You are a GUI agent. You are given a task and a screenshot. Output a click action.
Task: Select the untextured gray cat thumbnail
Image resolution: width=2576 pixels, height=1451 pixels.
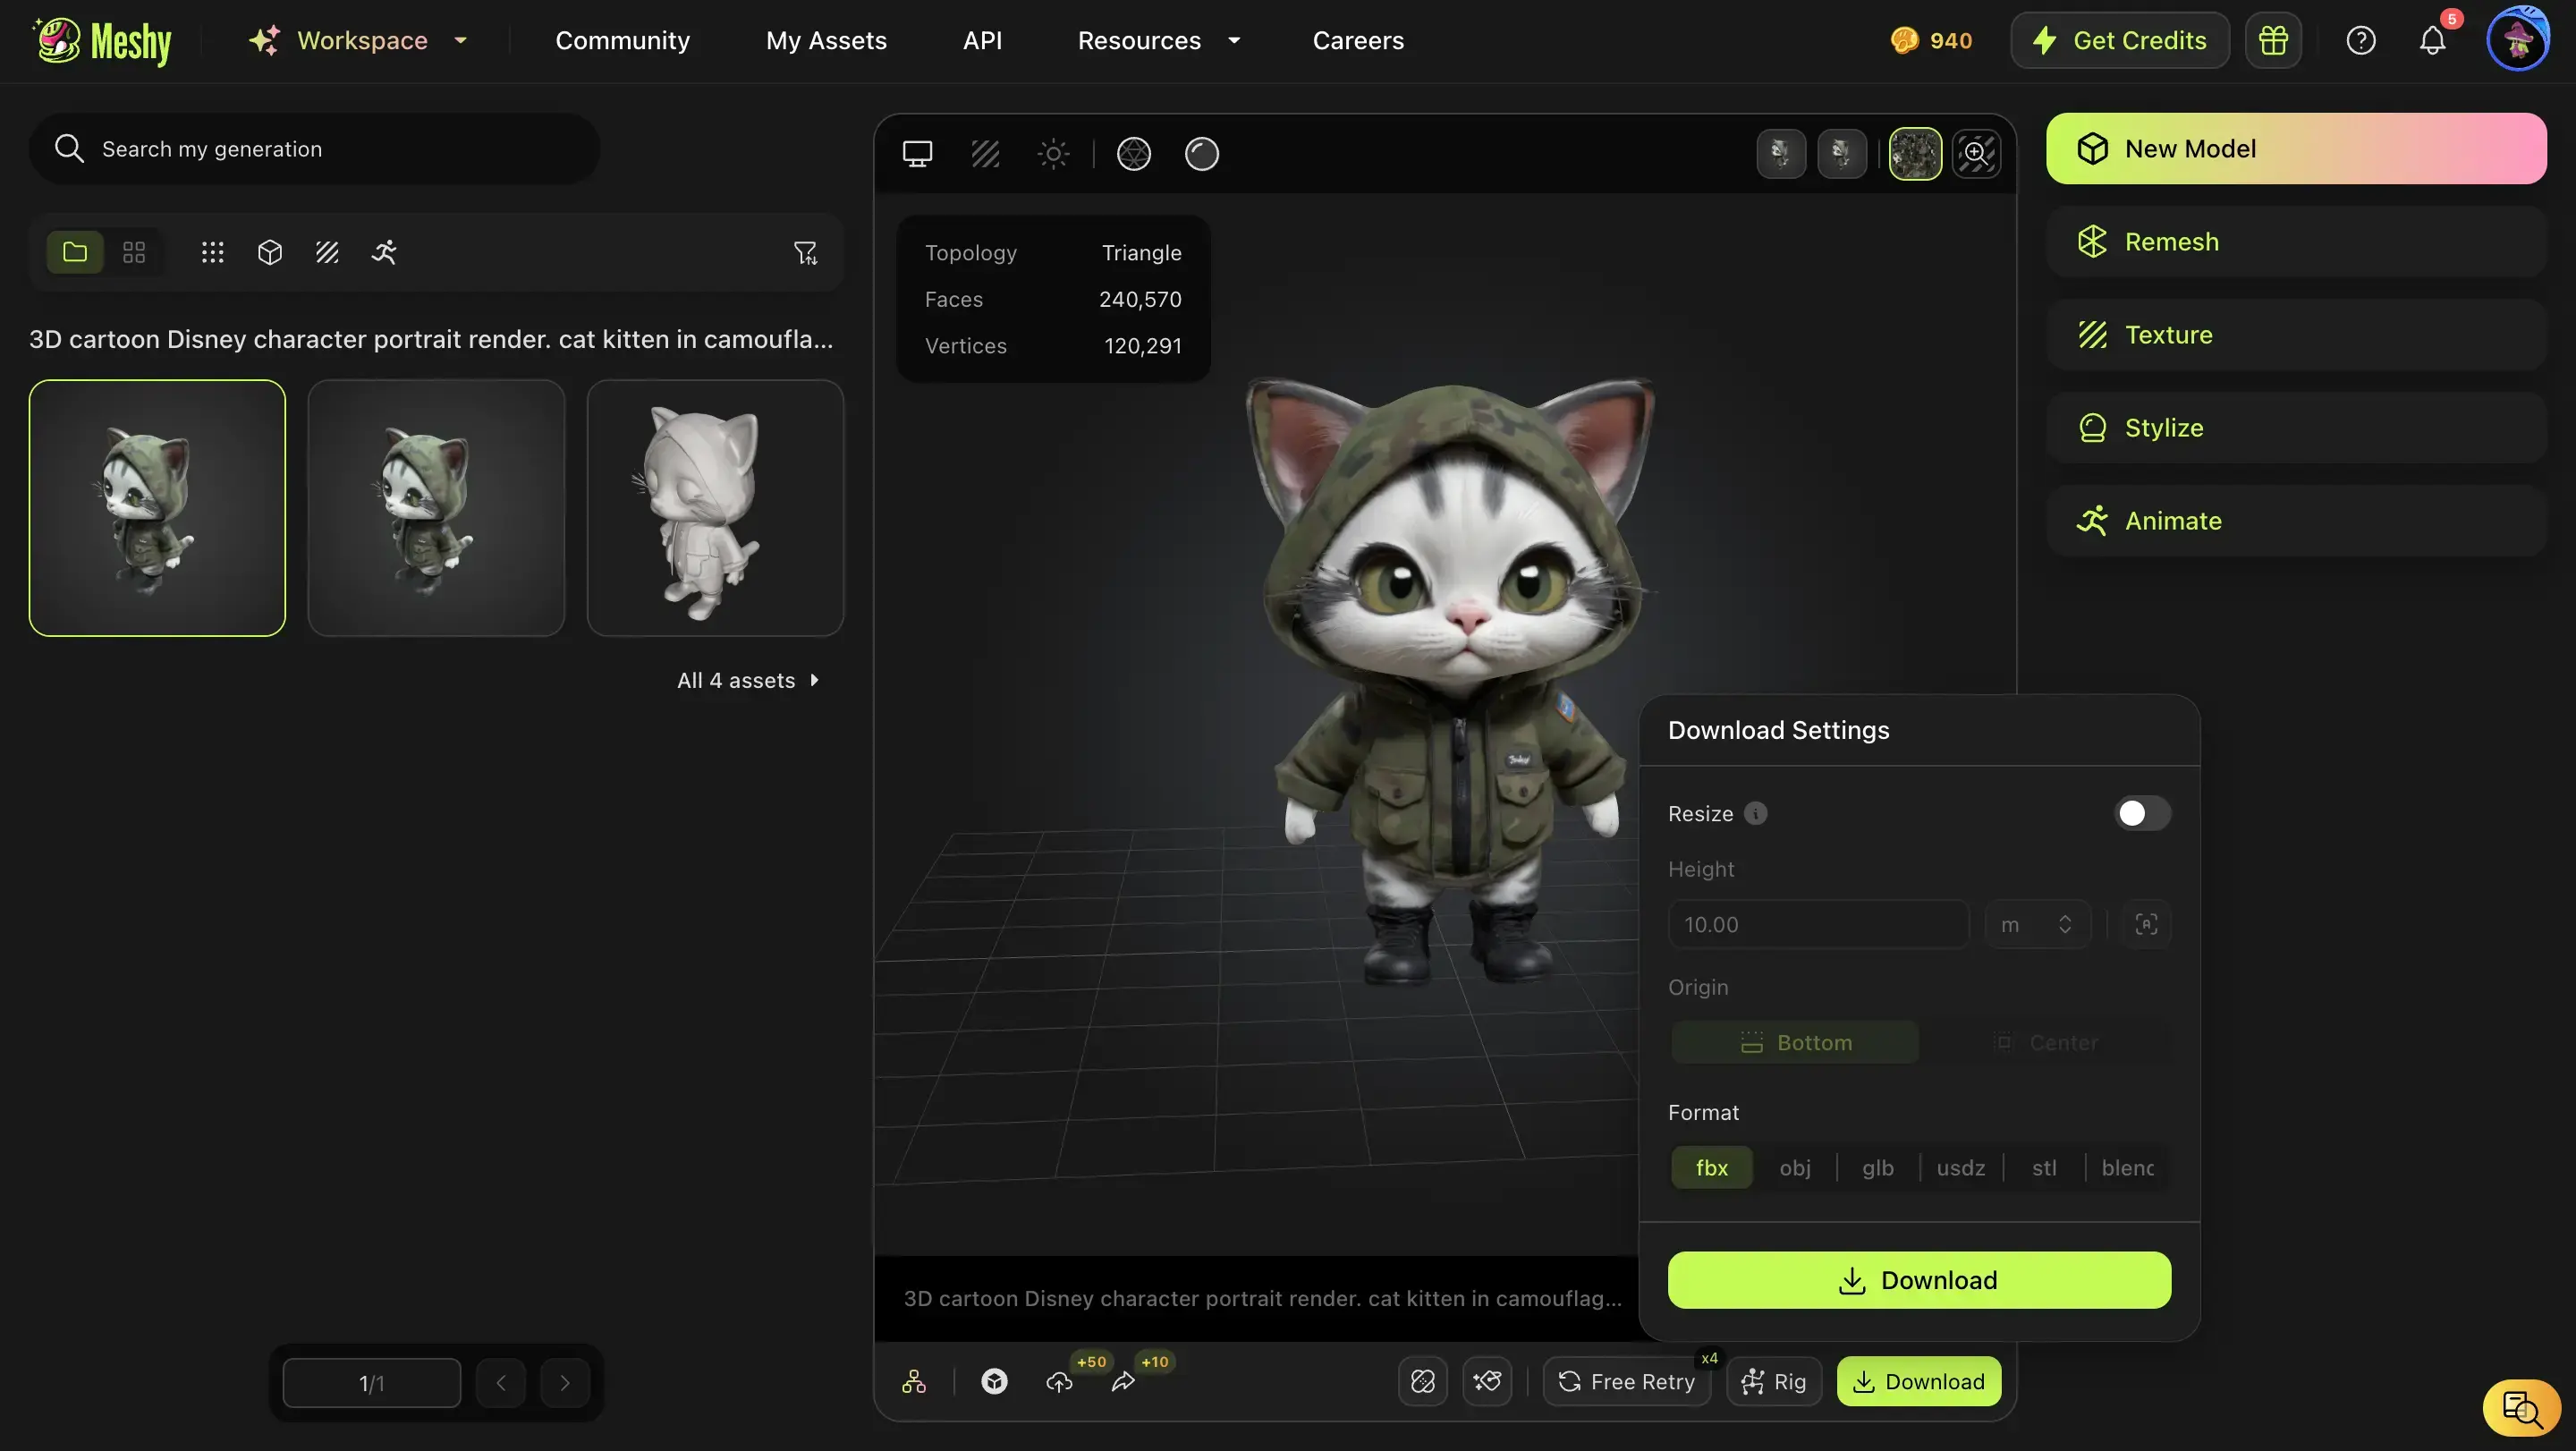[x=715, y=508]
